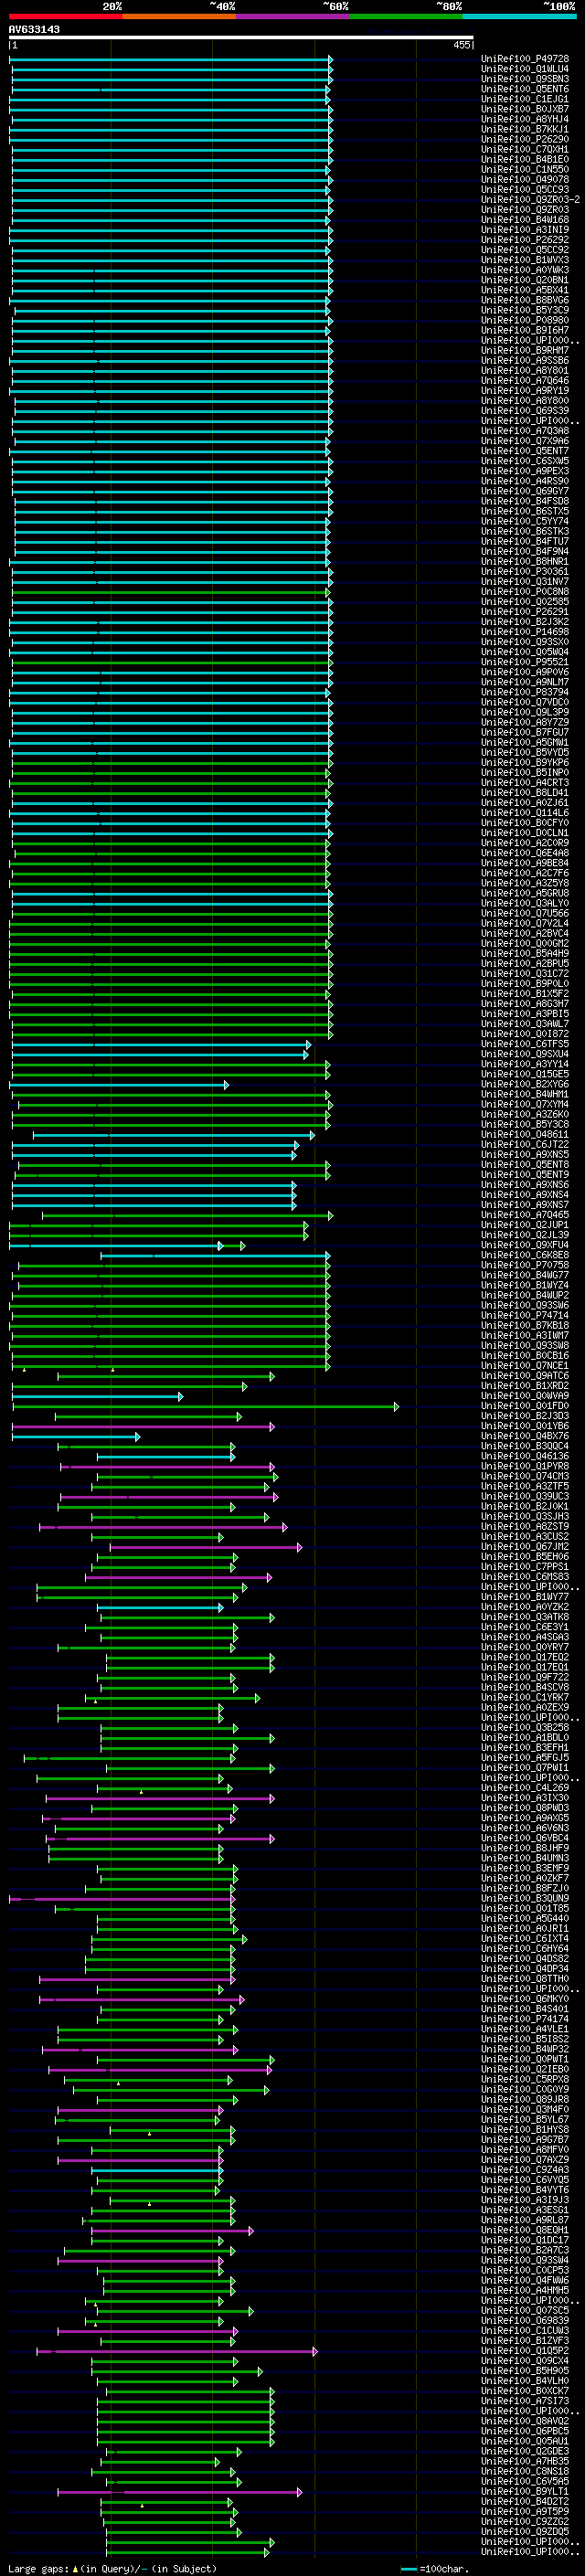The width and height of the screenshot is (585, 2576).
Task: Select hit label UniRef100_C1EJG1
Action: (x=525, y=99)
